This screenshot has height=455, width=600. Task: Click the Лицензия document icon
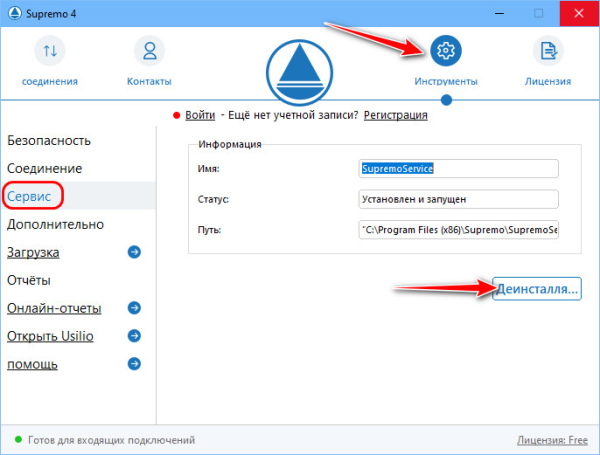tap(547, 51)
